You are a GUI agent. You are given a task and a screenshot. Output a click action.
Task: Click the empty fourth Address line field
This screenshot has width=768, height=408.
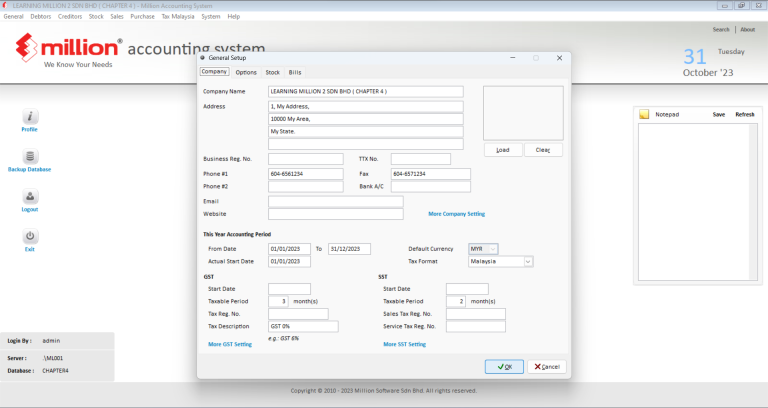(x=366, y=144)
